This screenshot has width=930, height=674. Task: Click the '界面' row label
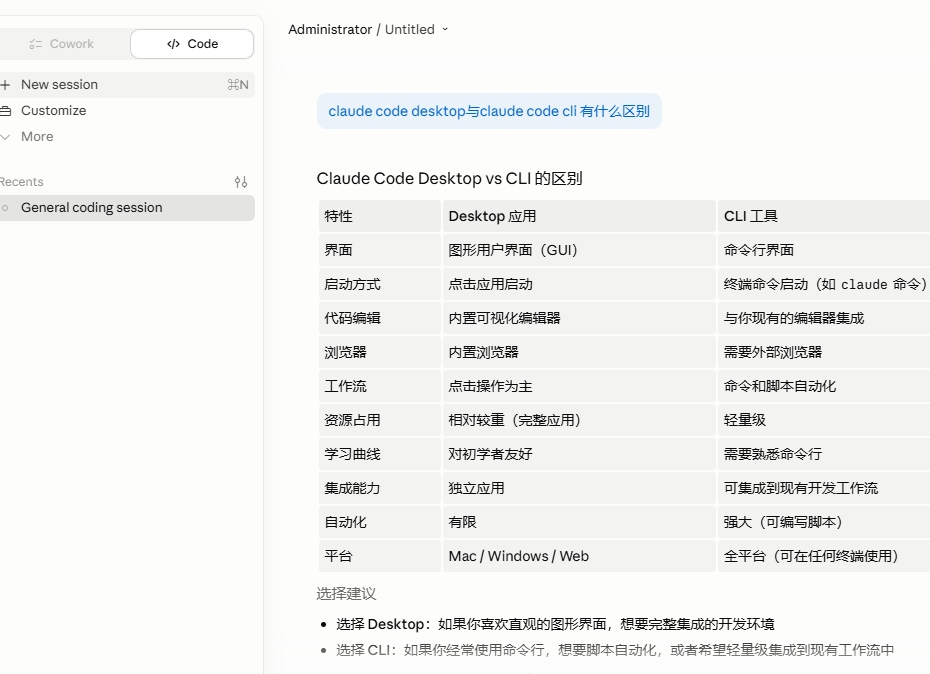click(380, 250)
